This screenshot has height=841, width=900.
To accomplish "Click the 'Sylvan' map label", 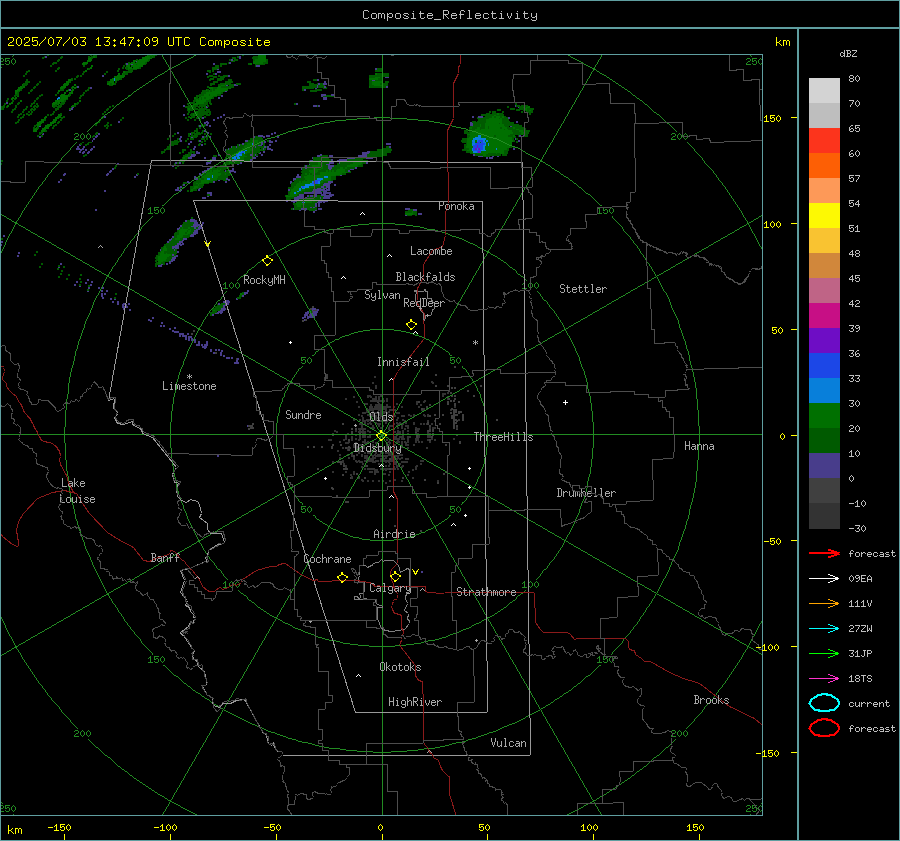I will click(x=382, y=295).
